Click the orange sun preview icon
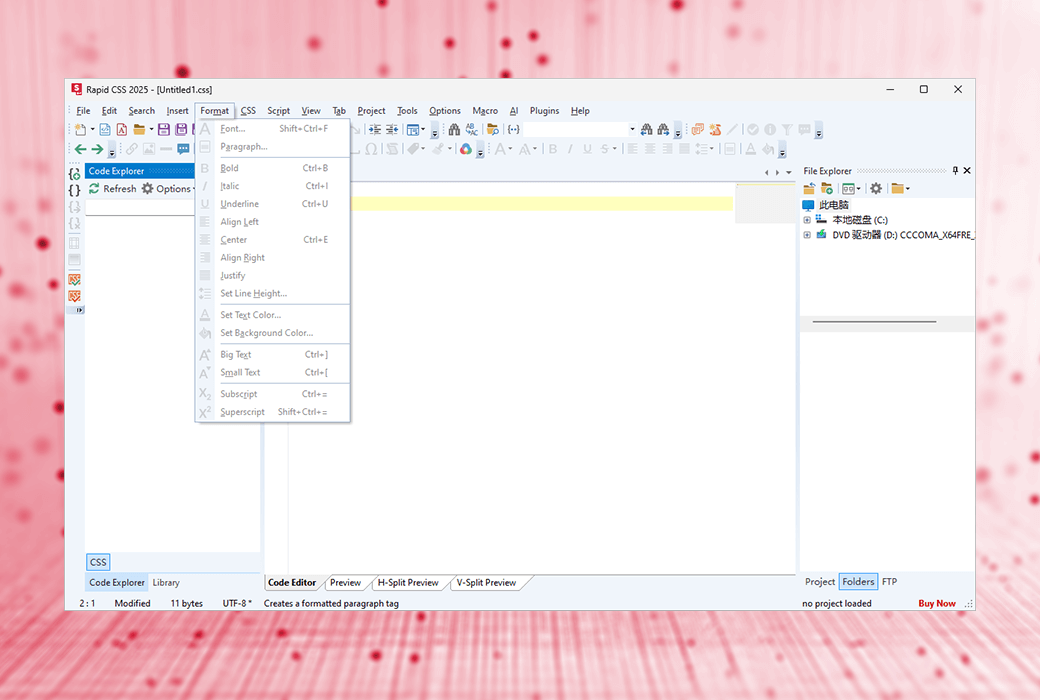The image size is (1040, 700). pos(715,129)
